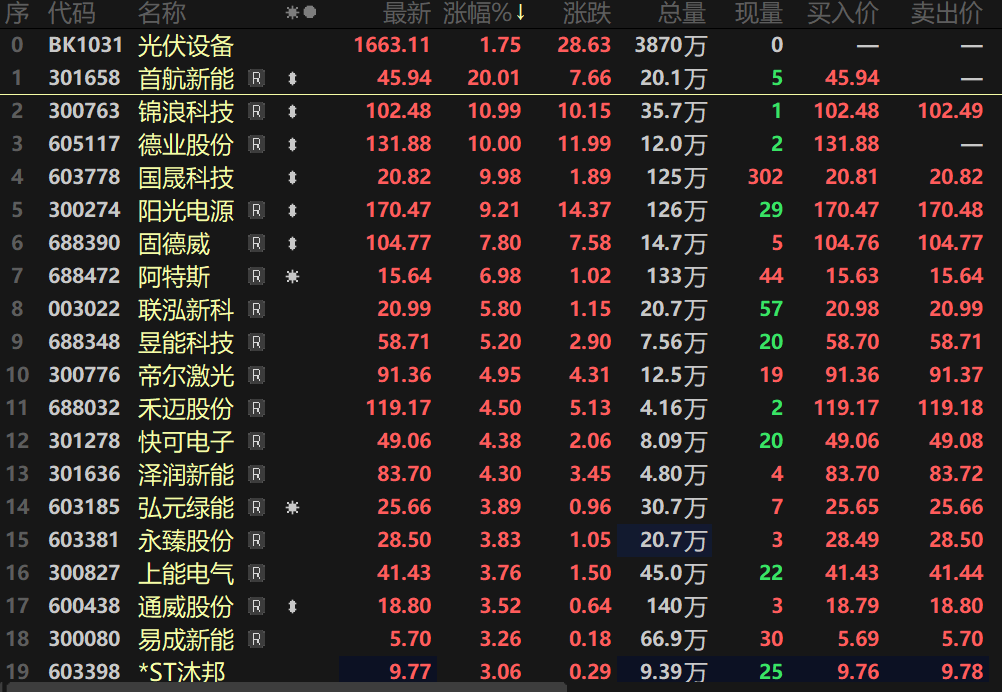Select stock *ST沐邦 by name
1002x692 pixels.
(x=181, y=672)
